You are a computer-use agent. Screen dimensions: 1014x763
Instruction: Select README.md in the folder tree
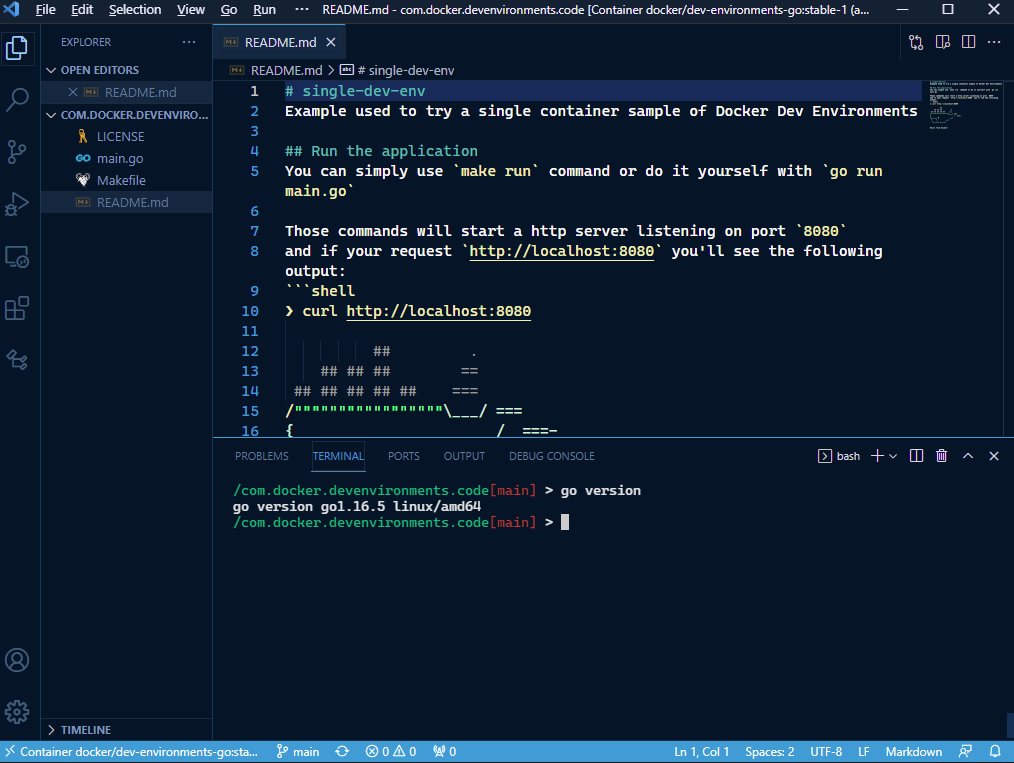tap(127, 202)
